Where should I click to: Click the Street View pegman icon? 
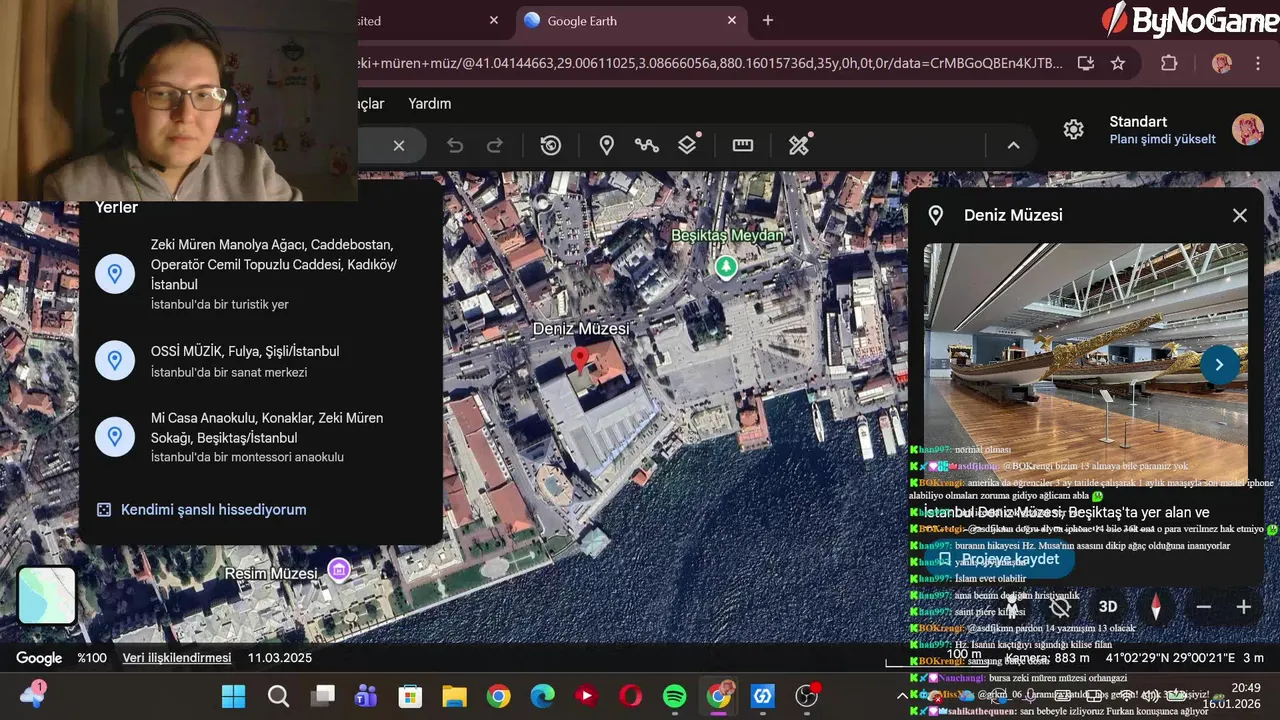(x=1012, y=606)
